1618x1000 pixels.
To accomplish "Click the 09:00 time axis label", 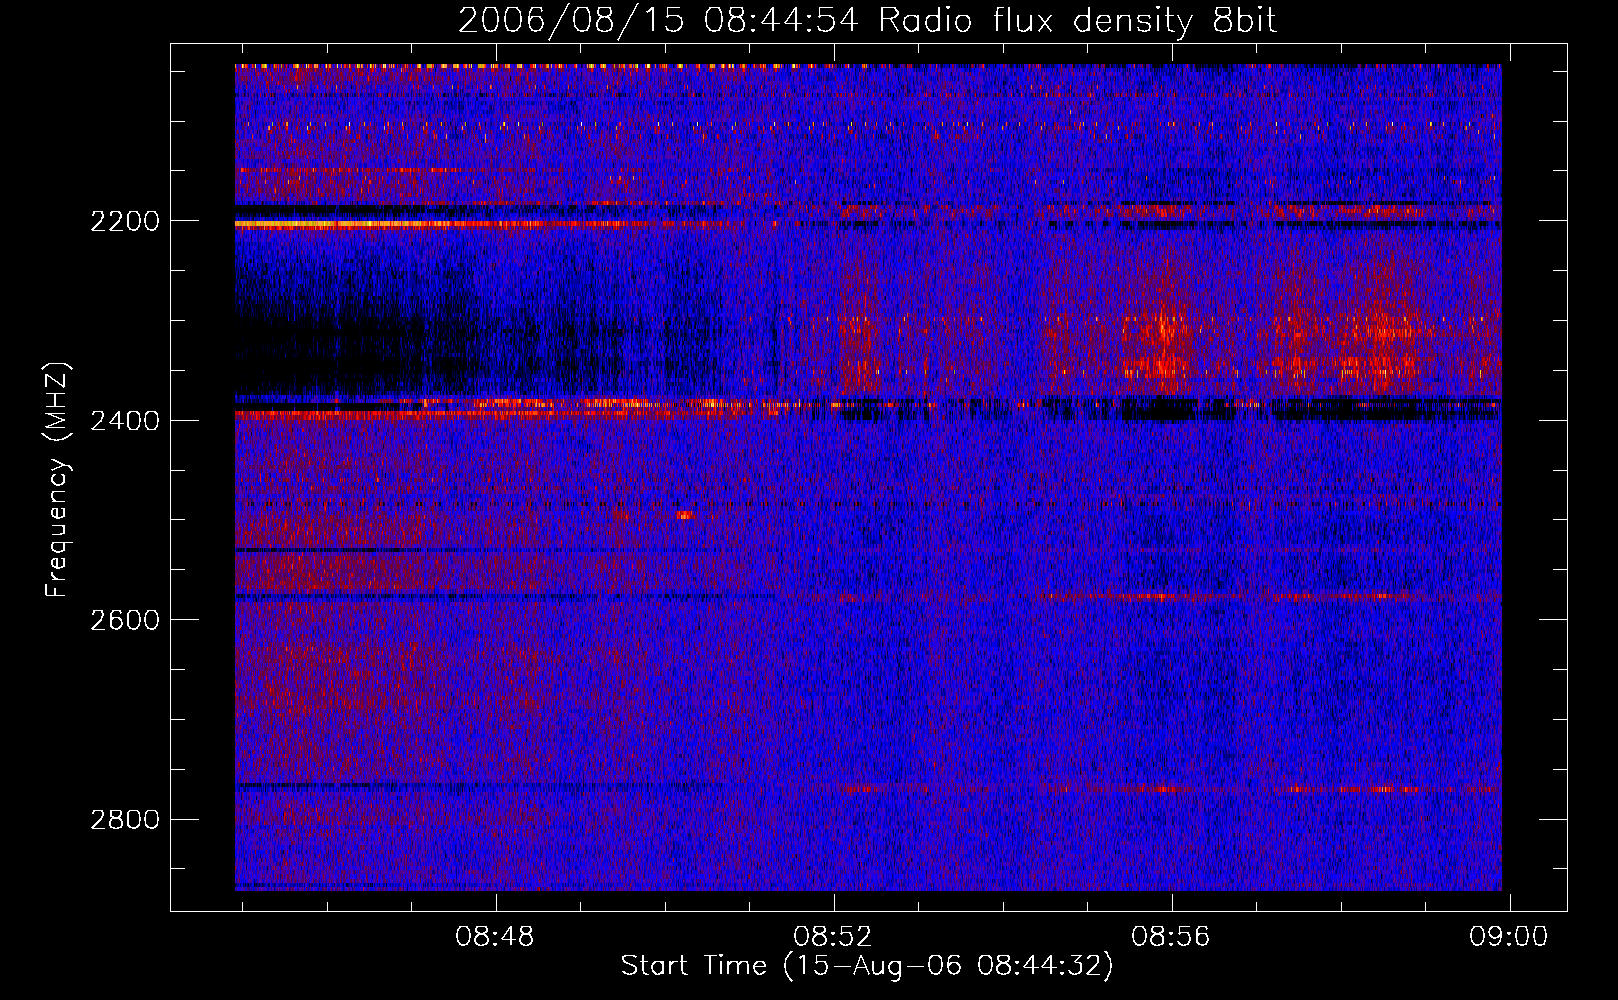I will pos(1508,937).
